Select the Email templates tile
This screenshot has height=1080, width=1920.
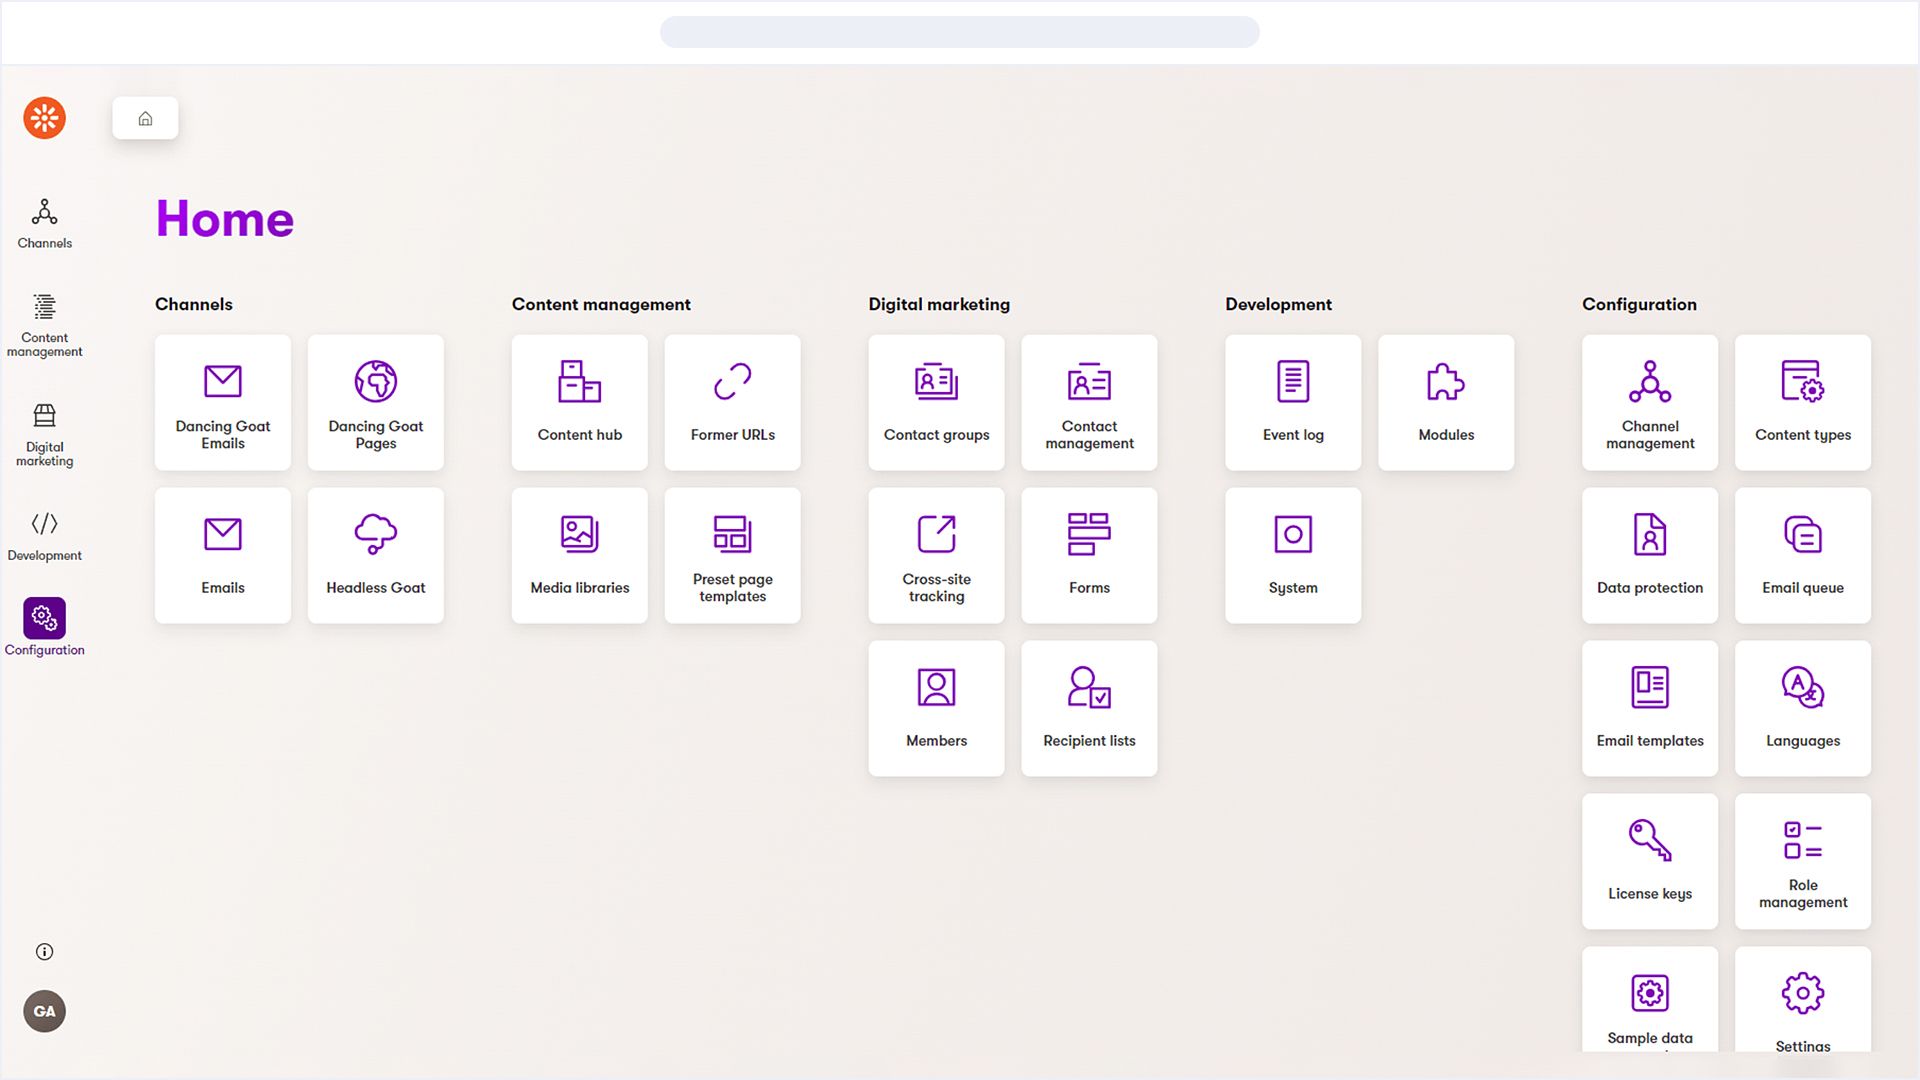[x=1649, y=708]
